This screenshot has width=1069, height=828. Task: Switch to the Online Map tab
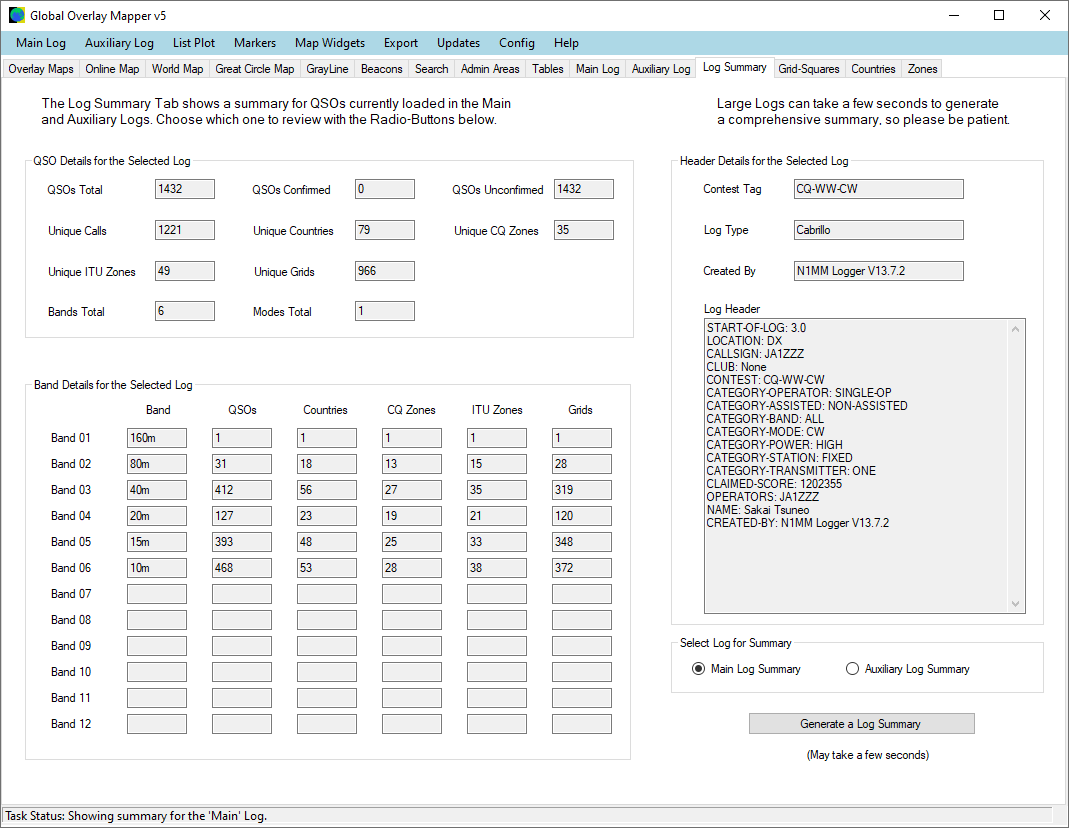click(112, 69)
